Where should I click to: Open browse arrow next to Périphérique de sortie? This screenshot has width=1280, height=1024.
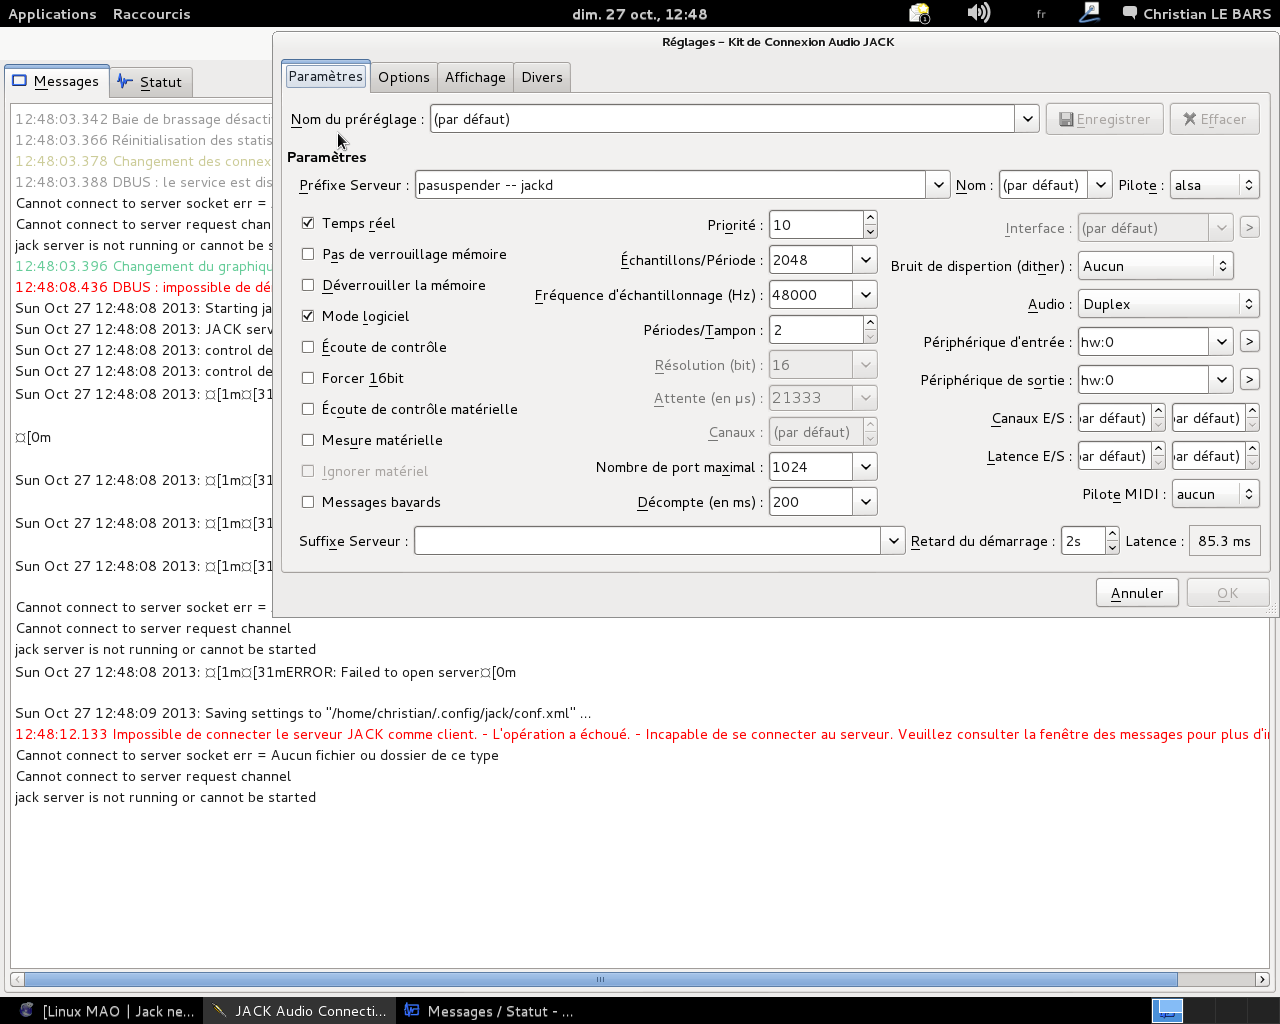1249,380
